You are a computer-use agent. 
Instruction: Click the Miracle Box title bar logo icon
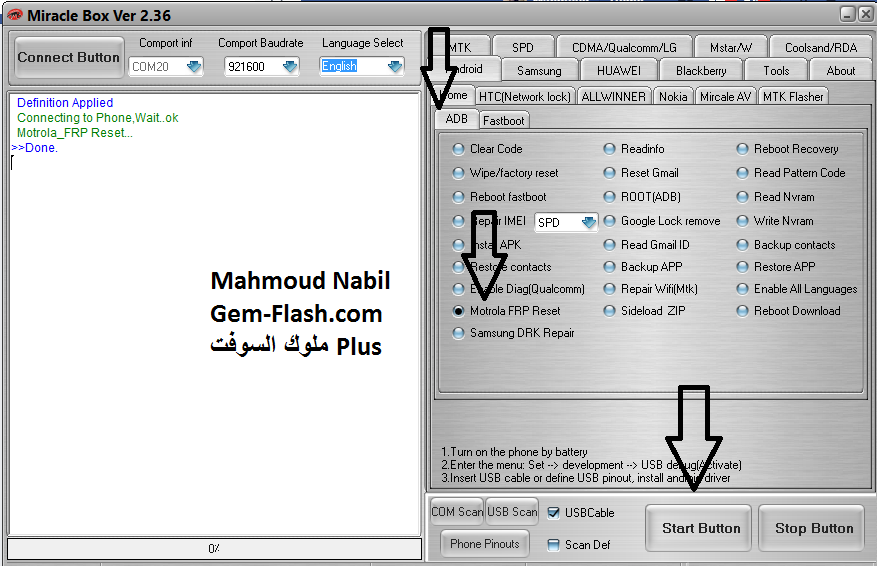pyautogui.click(x=15, y=15)
